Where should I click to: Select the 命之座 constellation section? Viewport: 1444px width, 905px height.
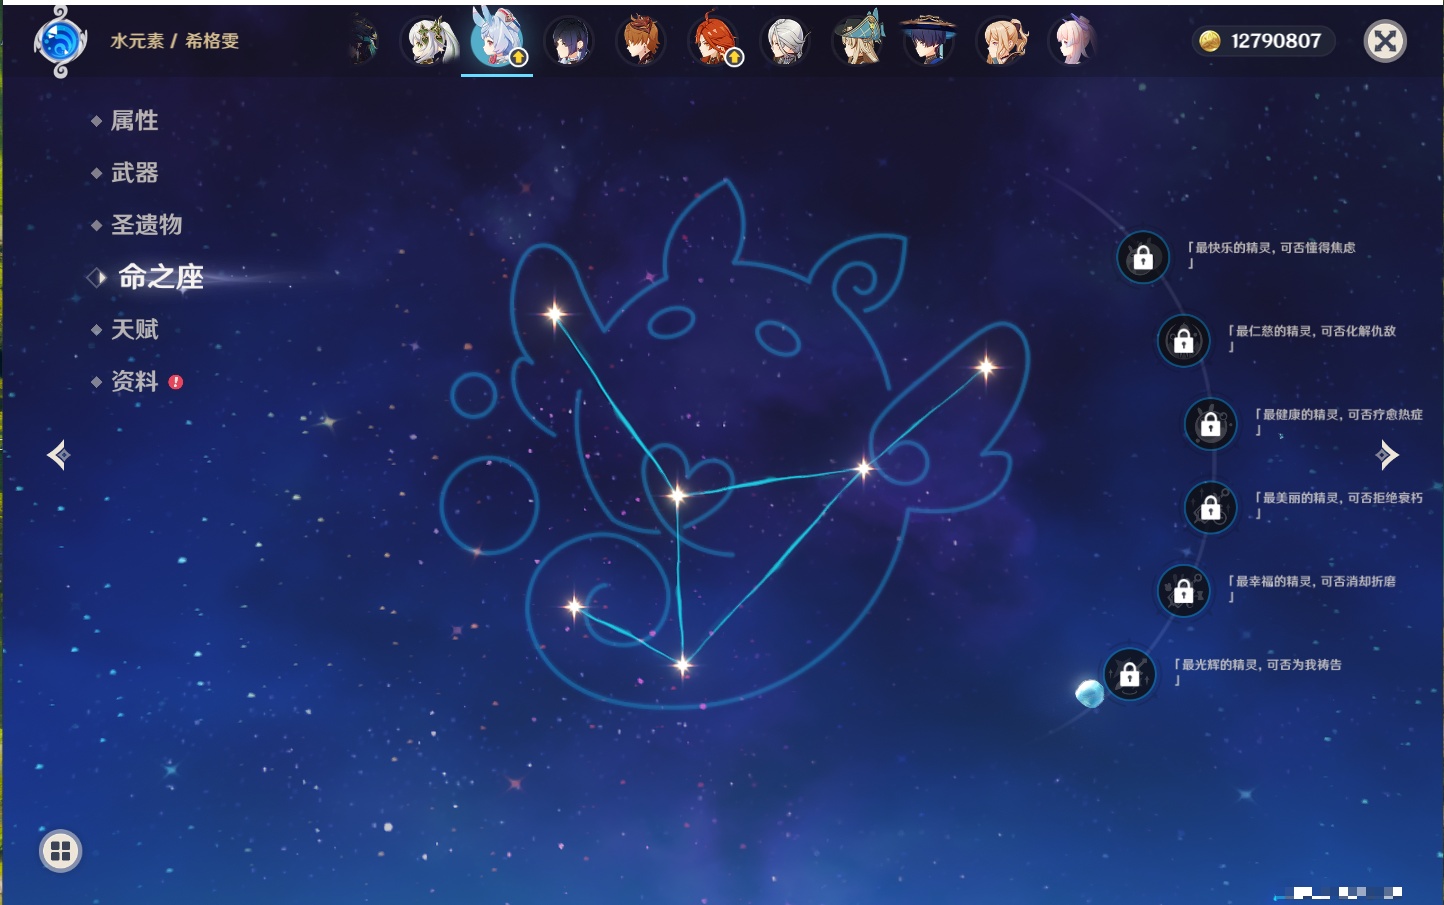point(160,277)
